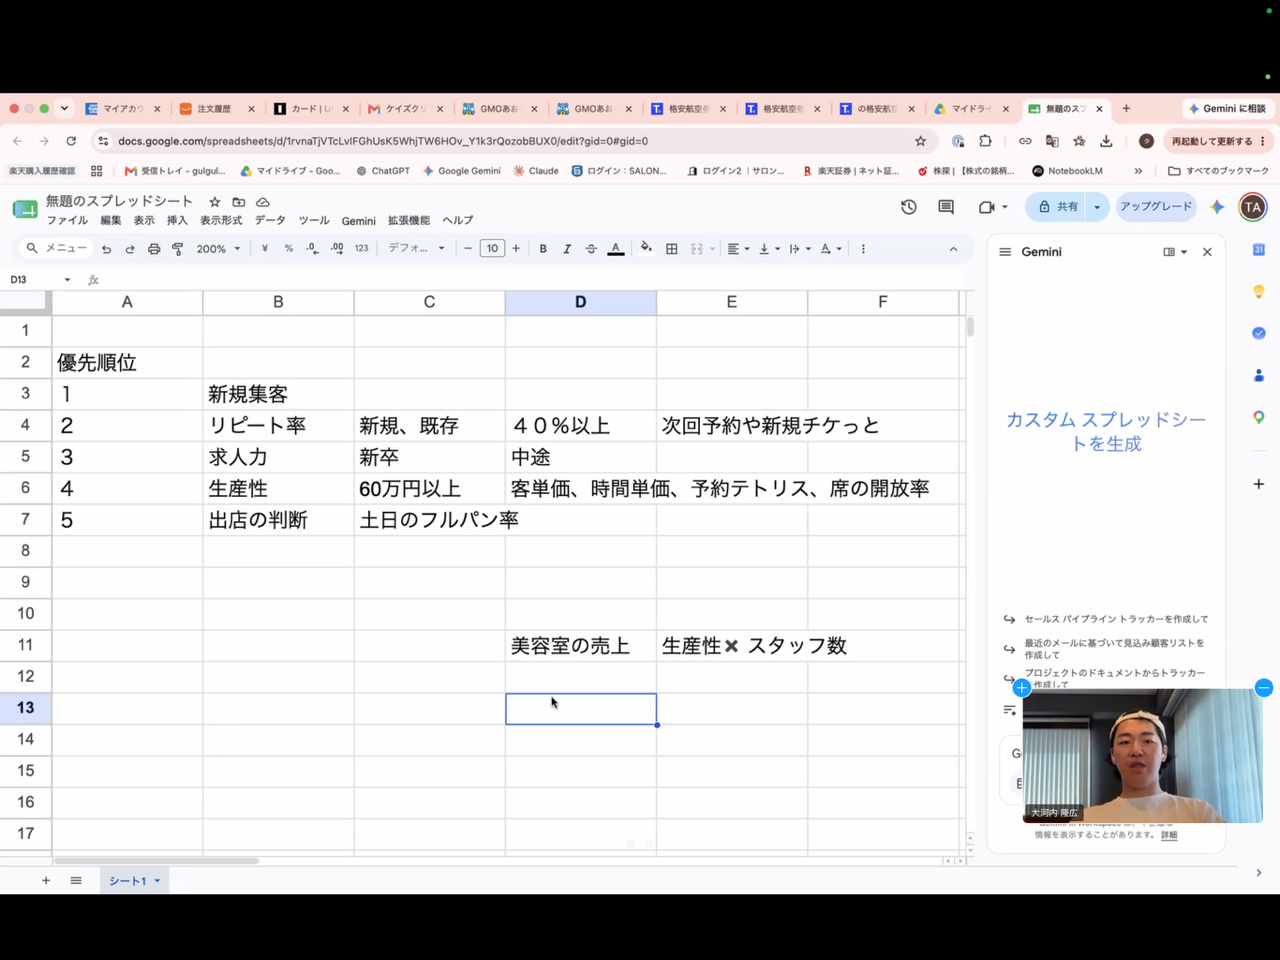Select cell containing 美容室の売上

580,645
